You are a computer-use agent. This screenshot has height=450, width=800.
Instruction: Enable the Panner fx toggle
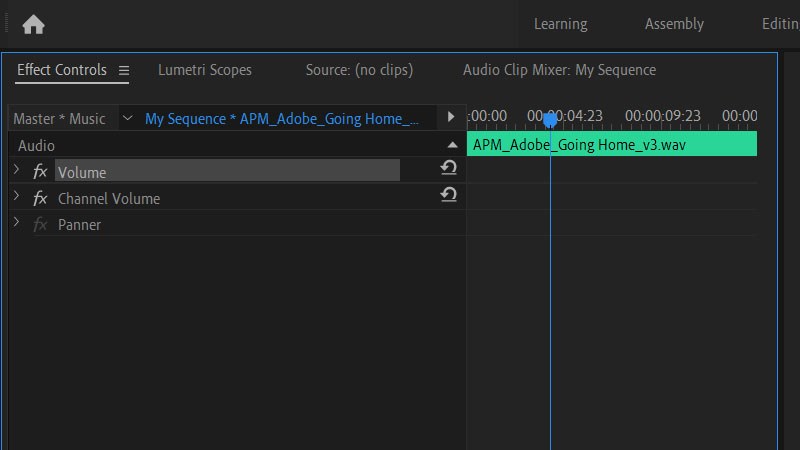(x=40, y=224)
